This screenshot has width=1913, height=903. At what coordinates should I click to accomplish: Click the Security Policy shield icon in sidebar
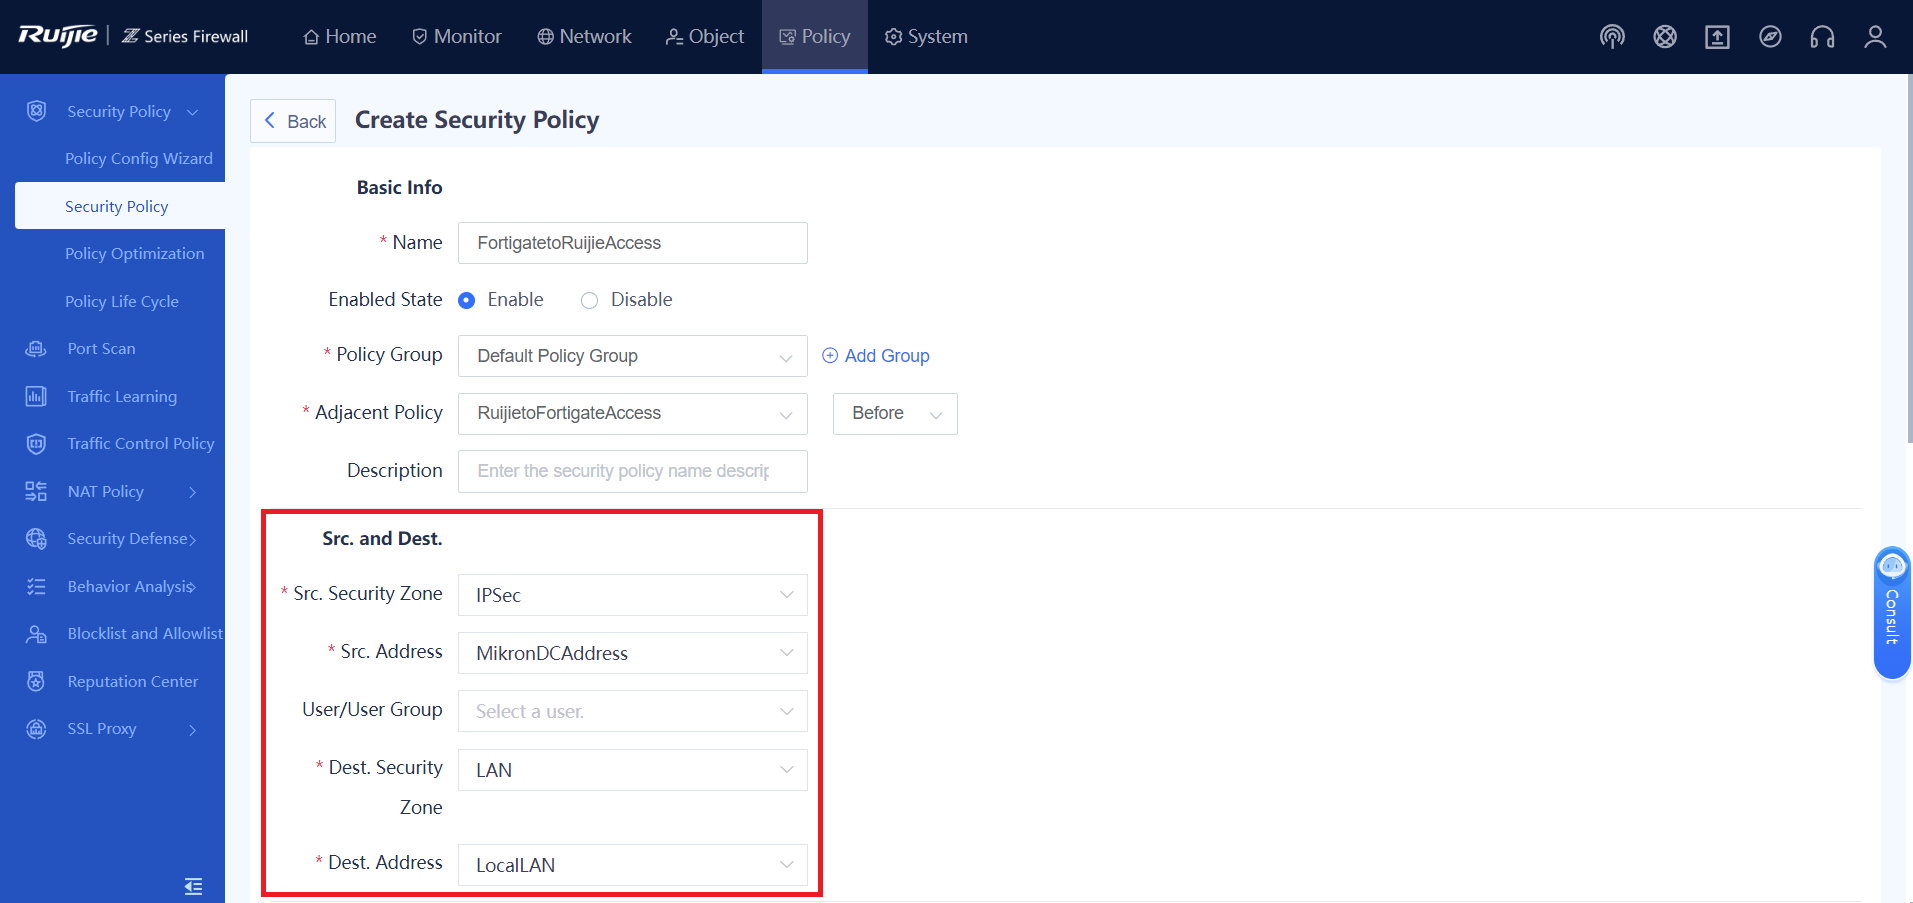click(x=37, y=111)
